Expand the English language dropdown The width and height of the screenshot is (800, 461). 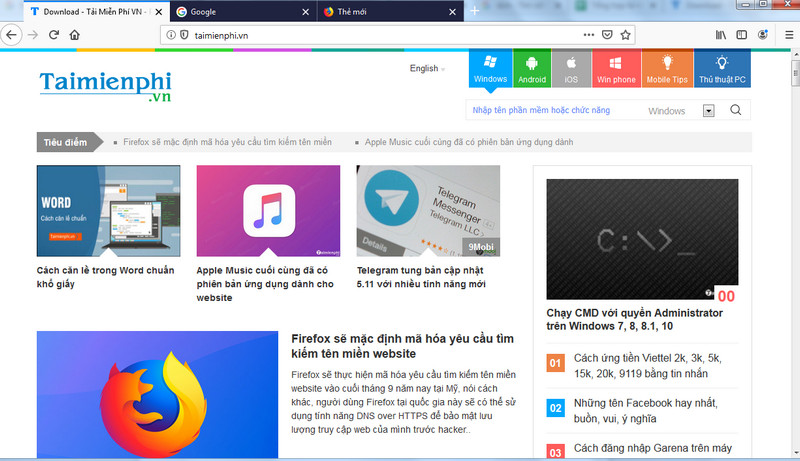pyautogui.click(x=427, y=68)
